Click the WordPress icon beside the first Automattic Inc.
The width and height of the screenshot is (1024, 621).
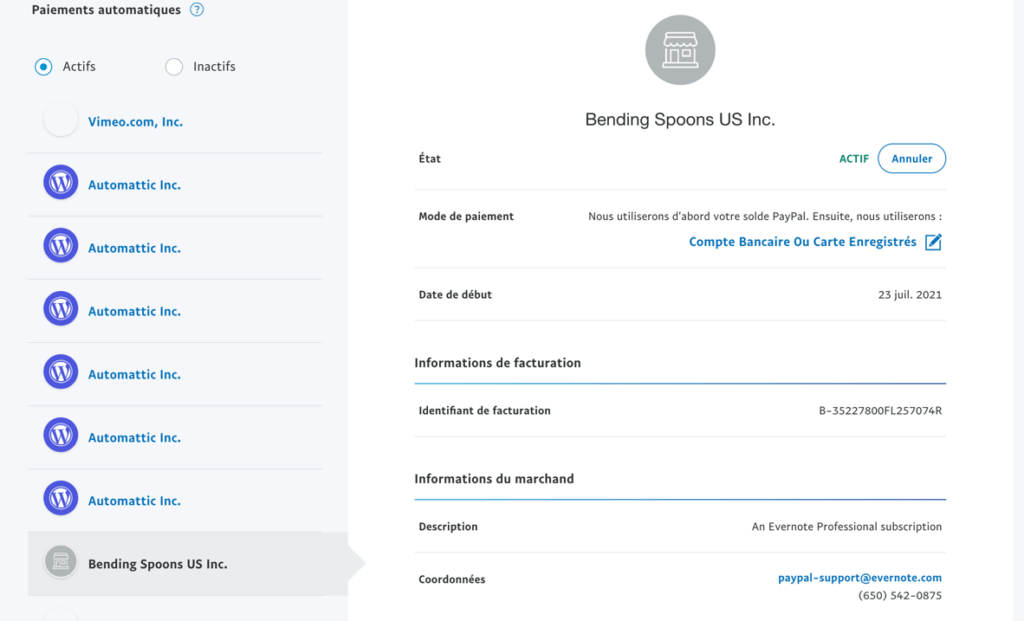(x=60, y=183)
